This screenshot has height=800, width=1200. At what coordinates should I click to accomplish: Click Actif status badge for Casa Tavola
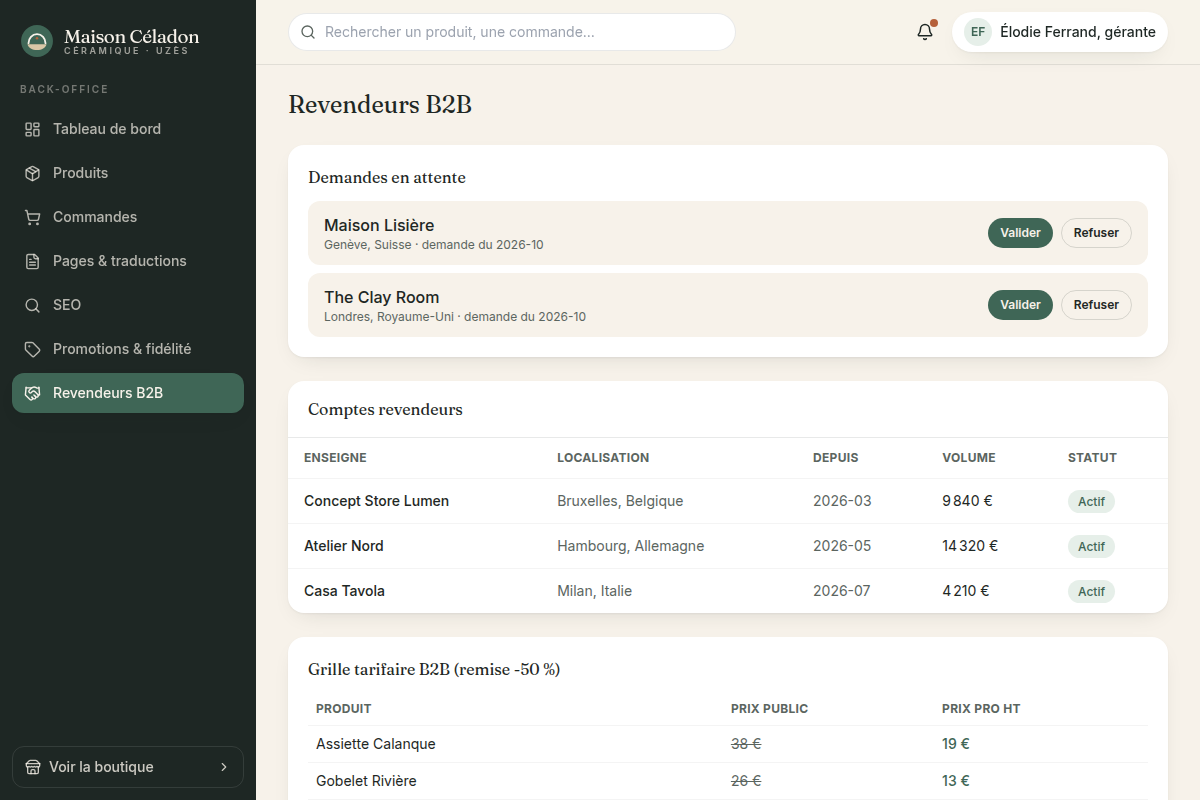1091,591
